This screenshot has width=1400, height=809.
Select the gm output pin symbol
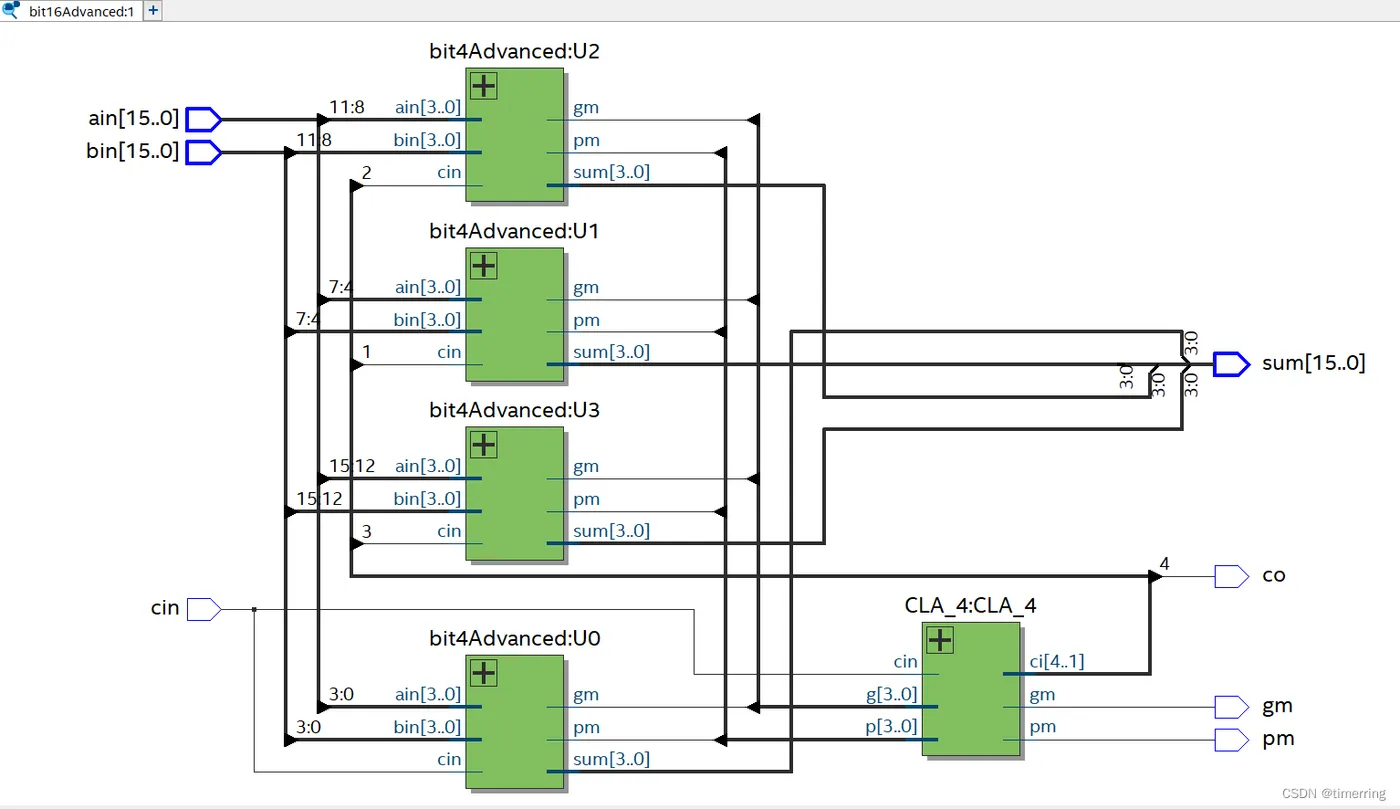click(1231, 707)
